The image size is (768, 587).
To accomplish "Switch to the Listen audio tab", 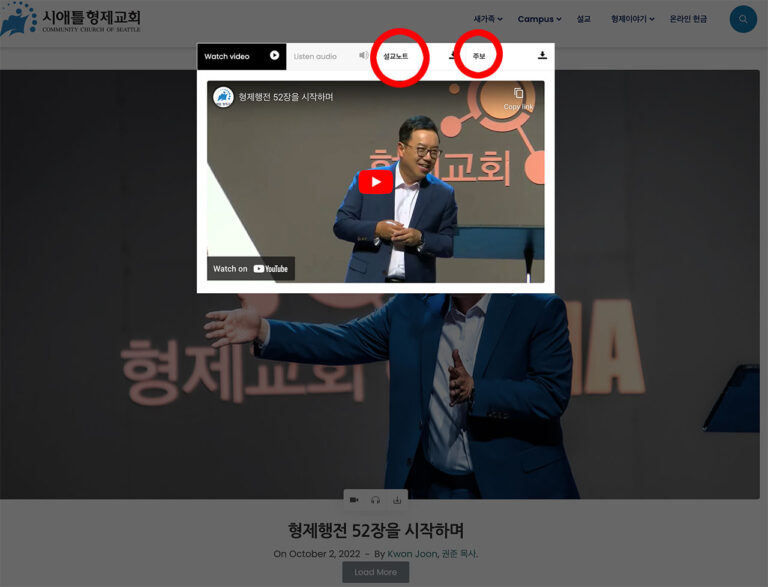I will (x=315, y=56).
